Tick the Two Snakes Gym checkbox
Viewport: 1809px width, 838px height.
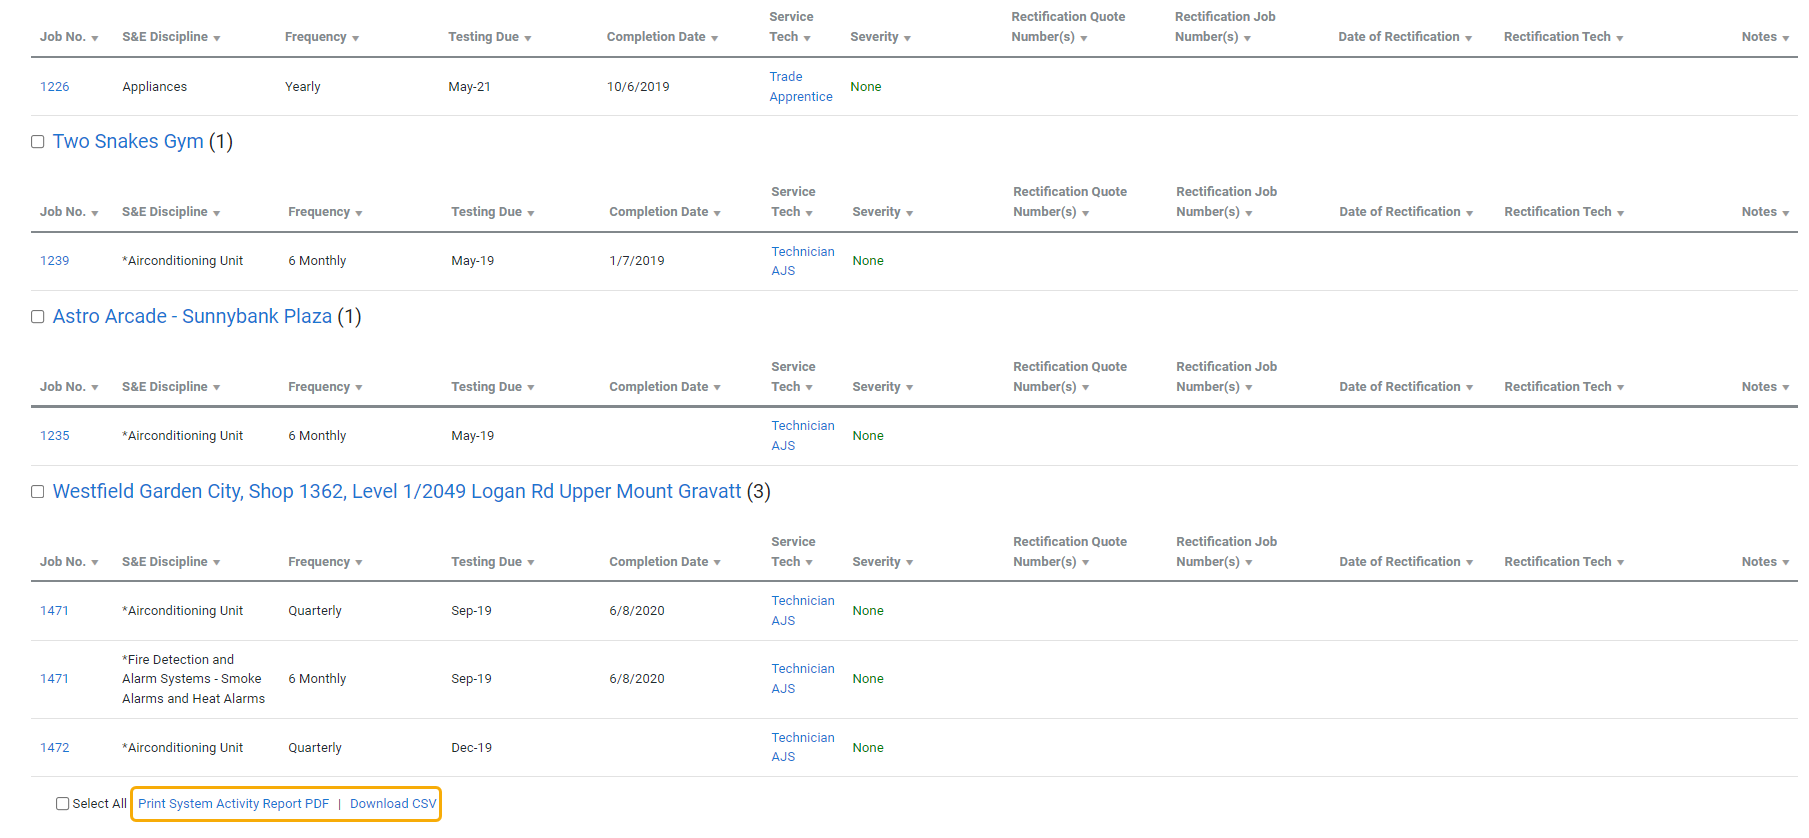[x=38, y=142]
